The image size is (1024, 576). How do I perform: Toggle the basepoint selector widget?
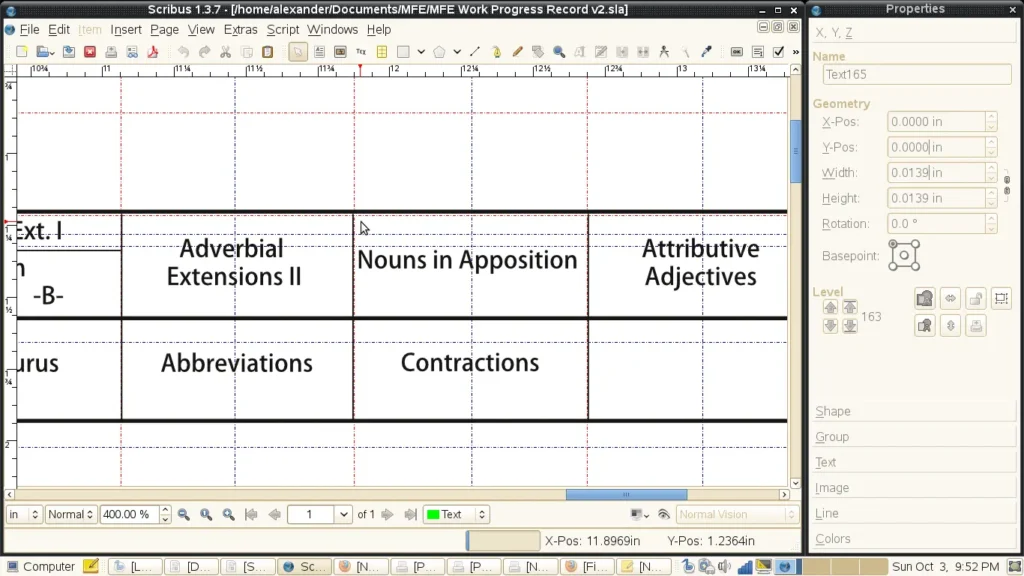click(x=904, y=255)
